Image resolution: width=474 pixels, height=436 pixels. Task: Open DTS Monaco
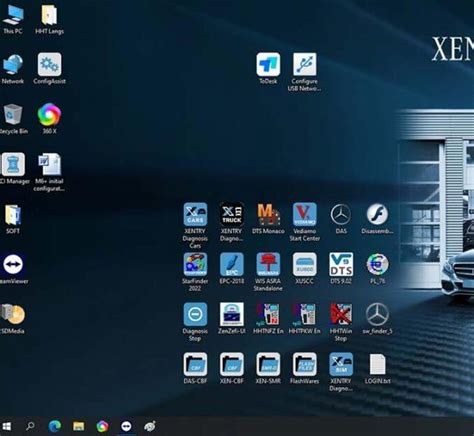[268, 219]
